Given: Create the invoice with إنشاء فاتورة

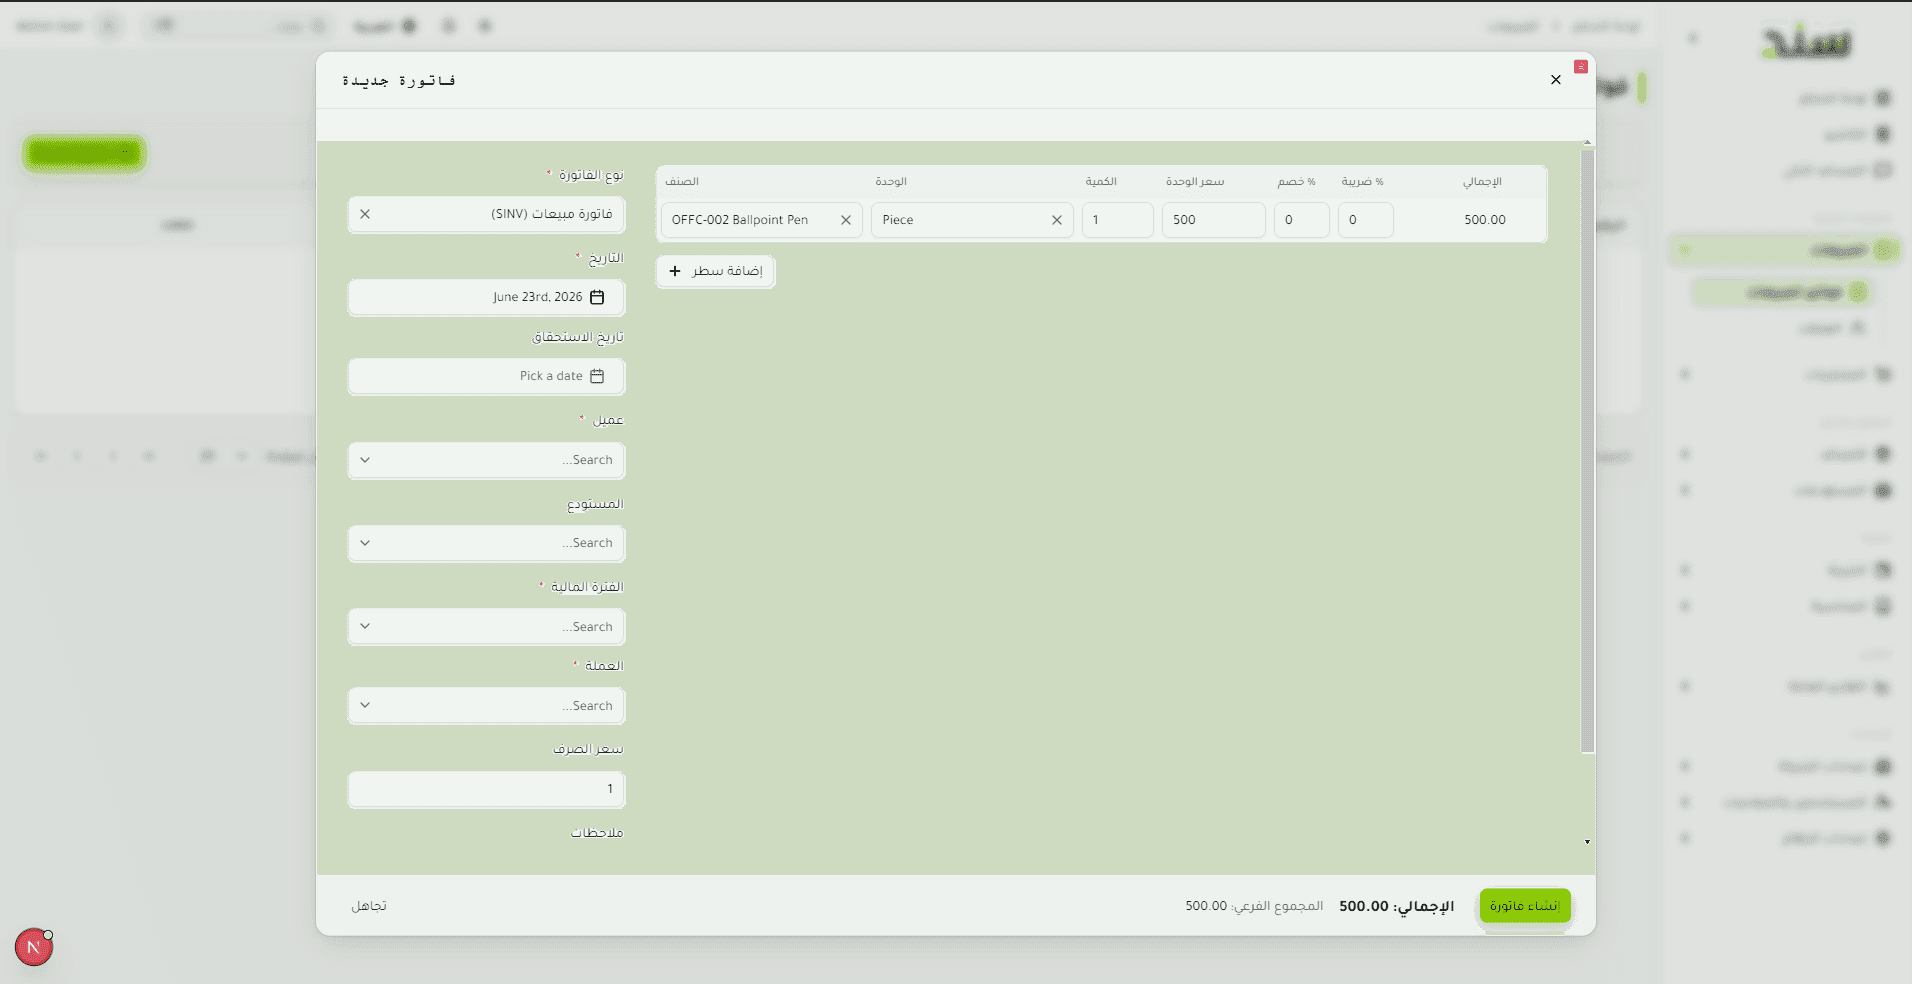Looking at the screenshot, I should [1525, 906].
